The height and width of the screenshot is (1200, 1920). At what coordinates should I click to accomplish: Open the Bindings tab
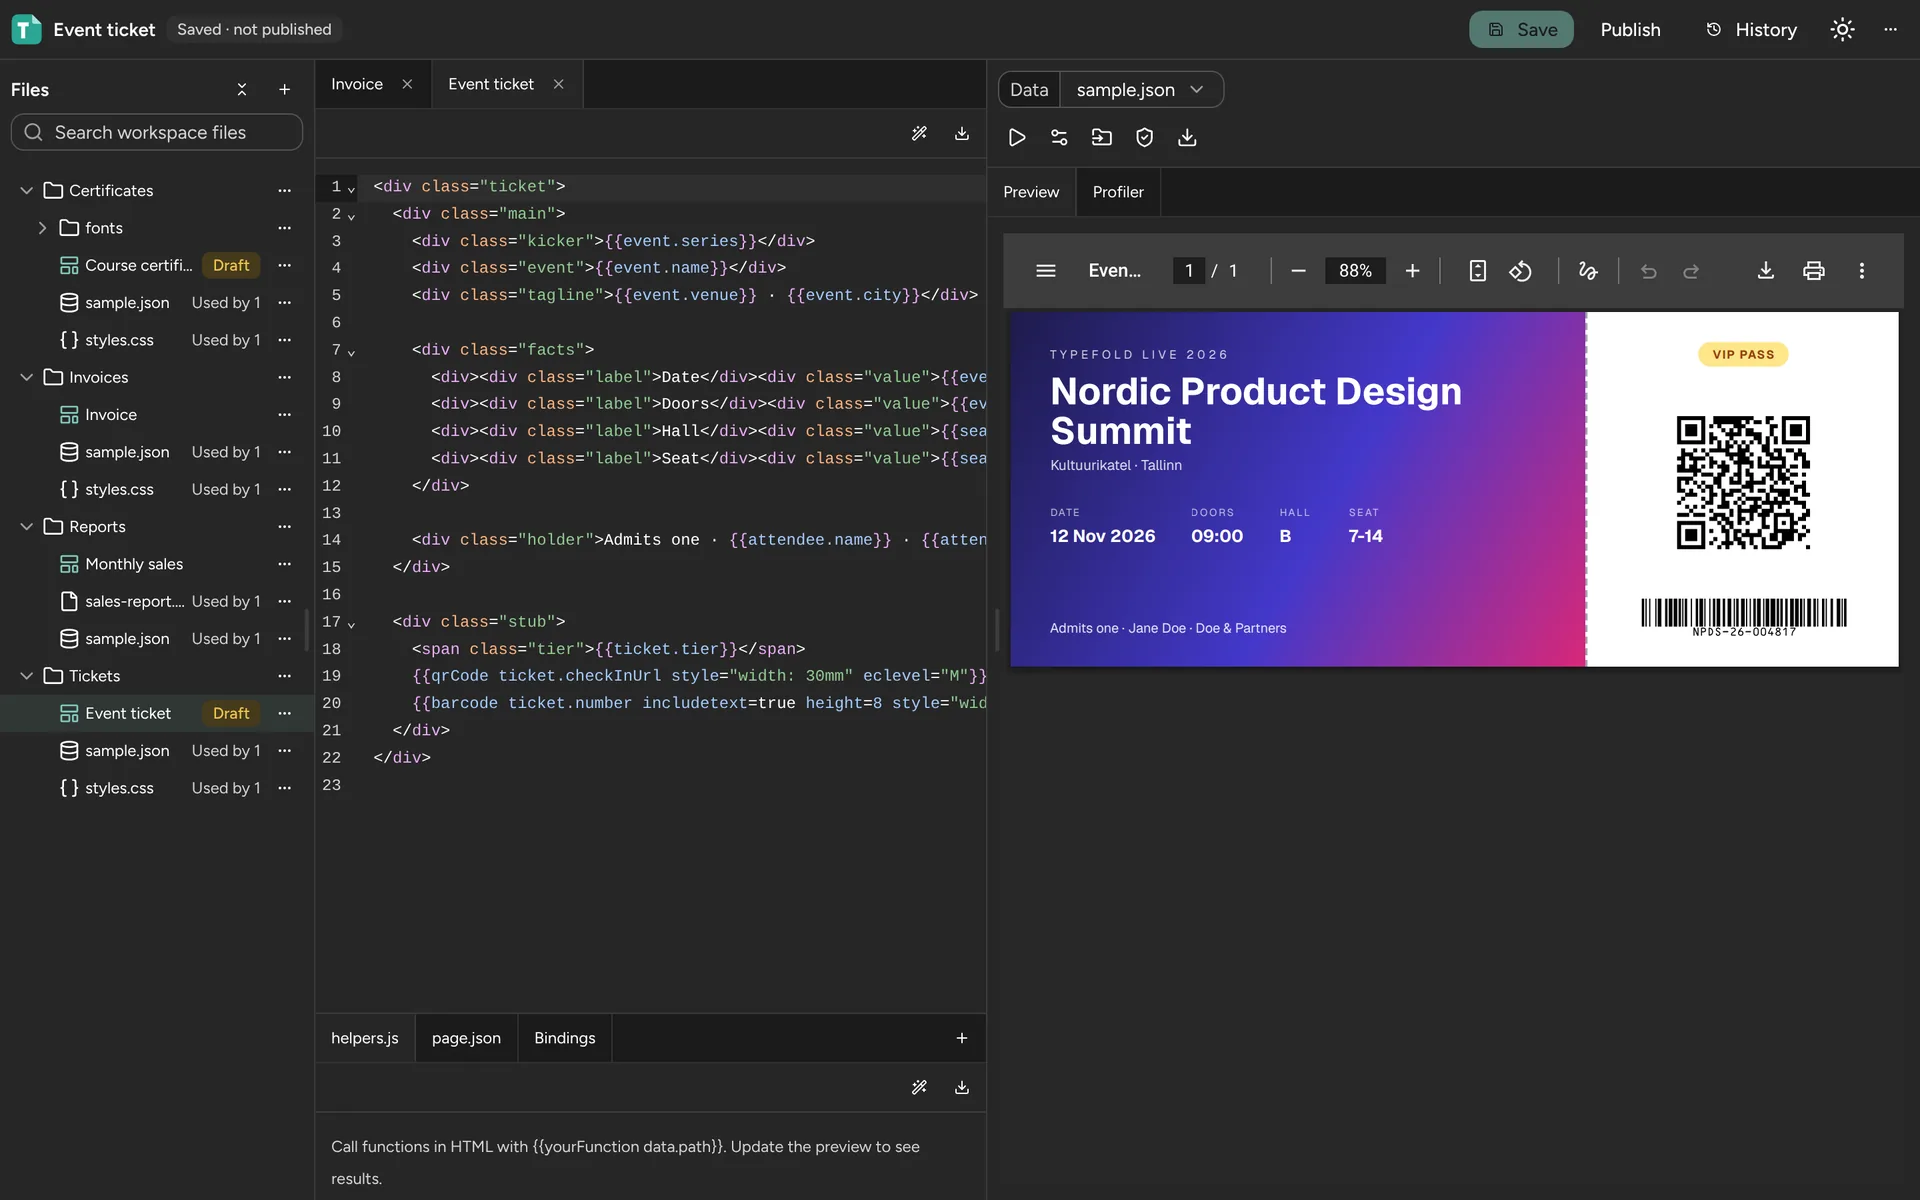point(565,1038)
